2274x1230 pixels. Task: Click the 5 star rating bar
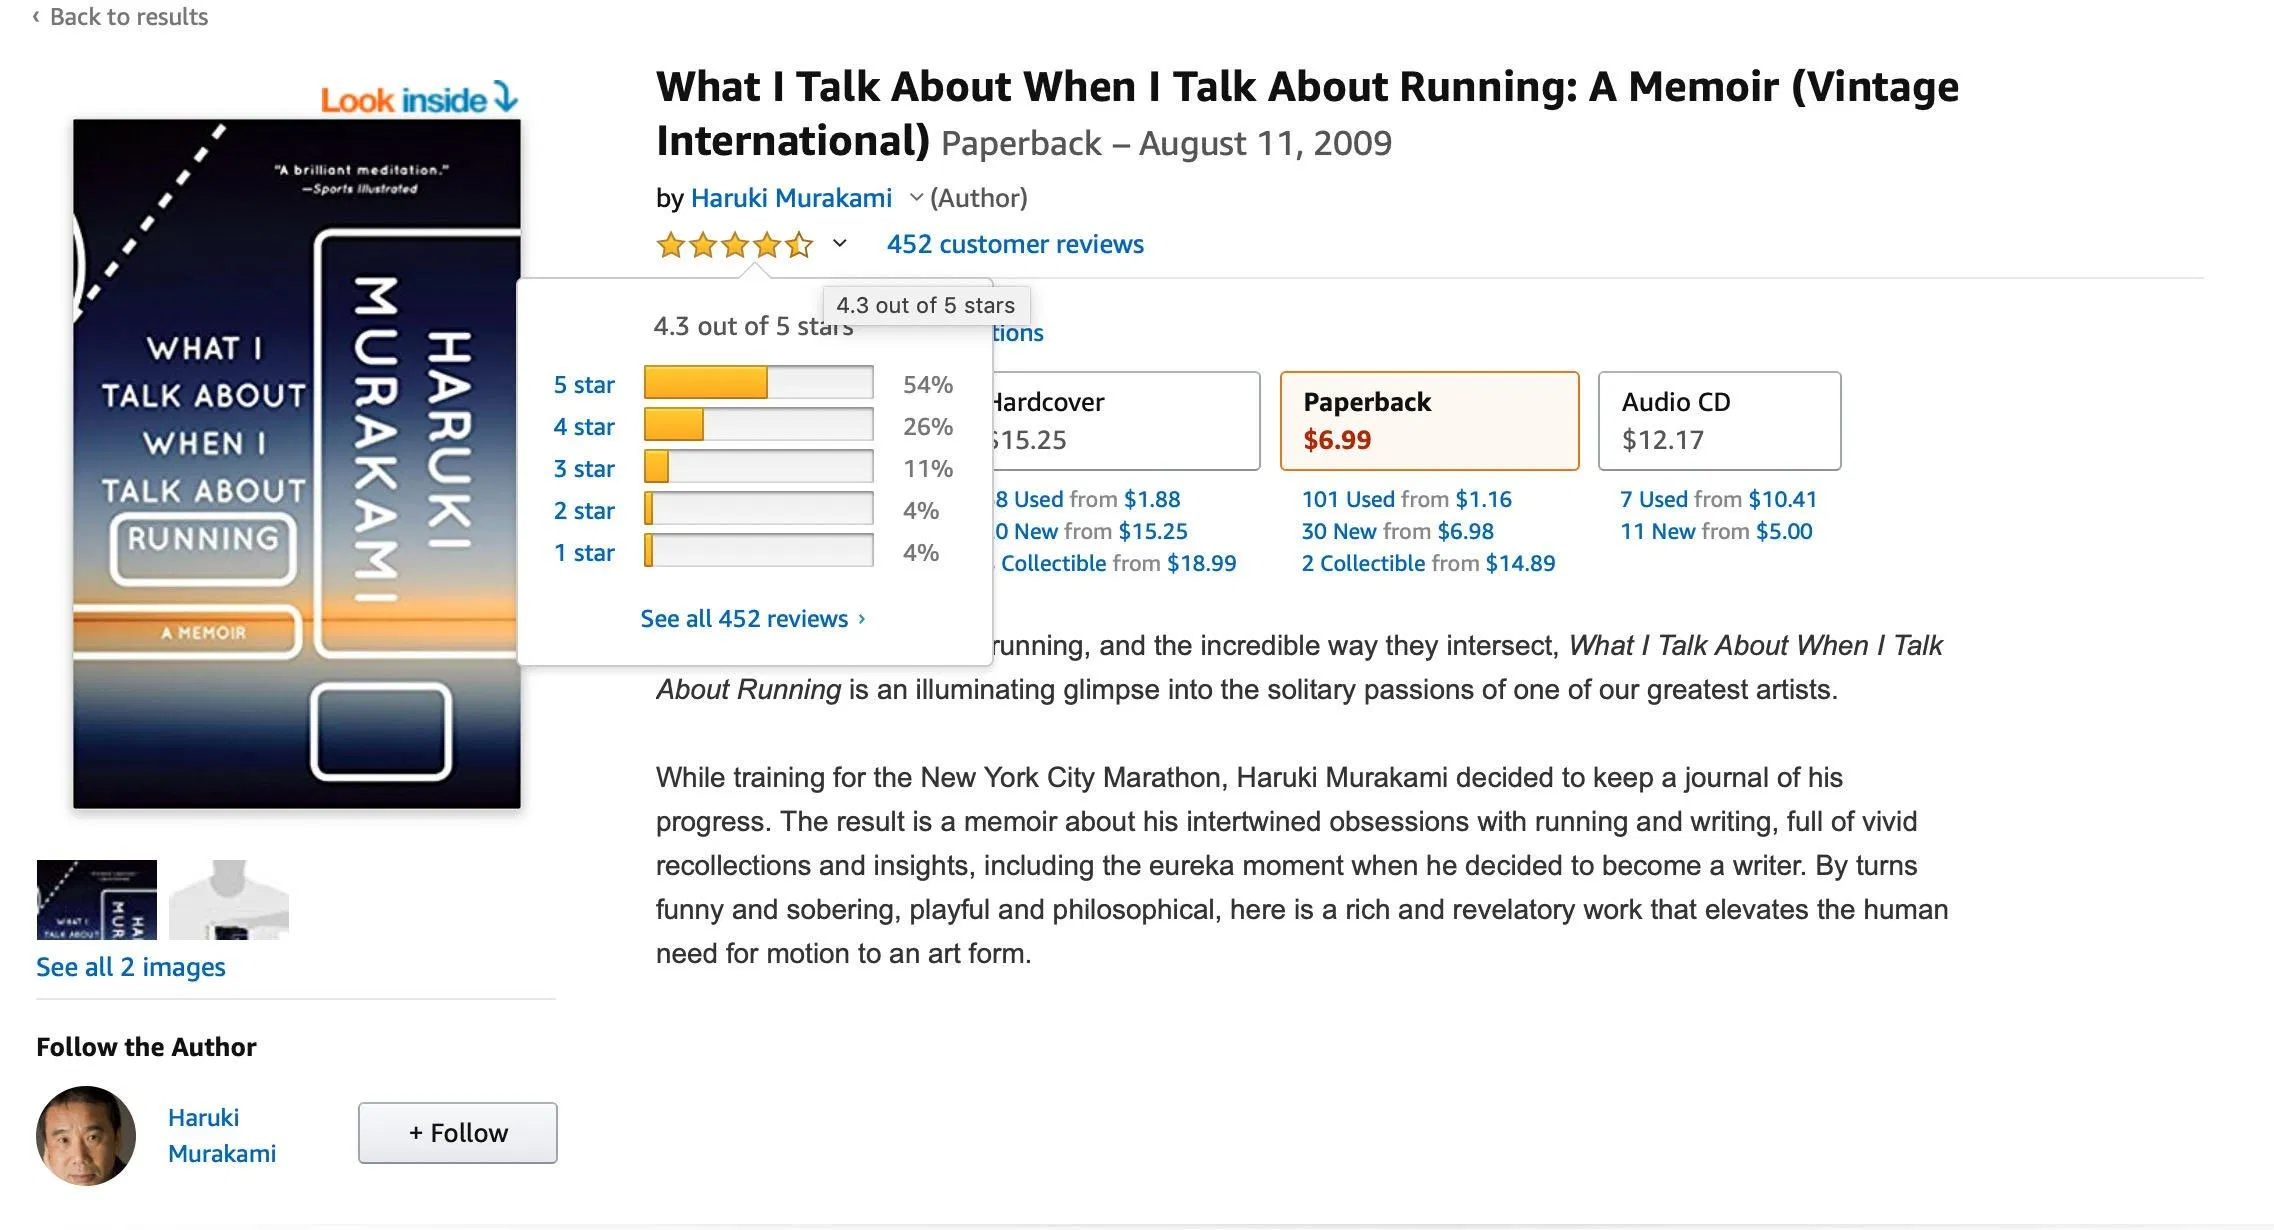pos(758,383)
